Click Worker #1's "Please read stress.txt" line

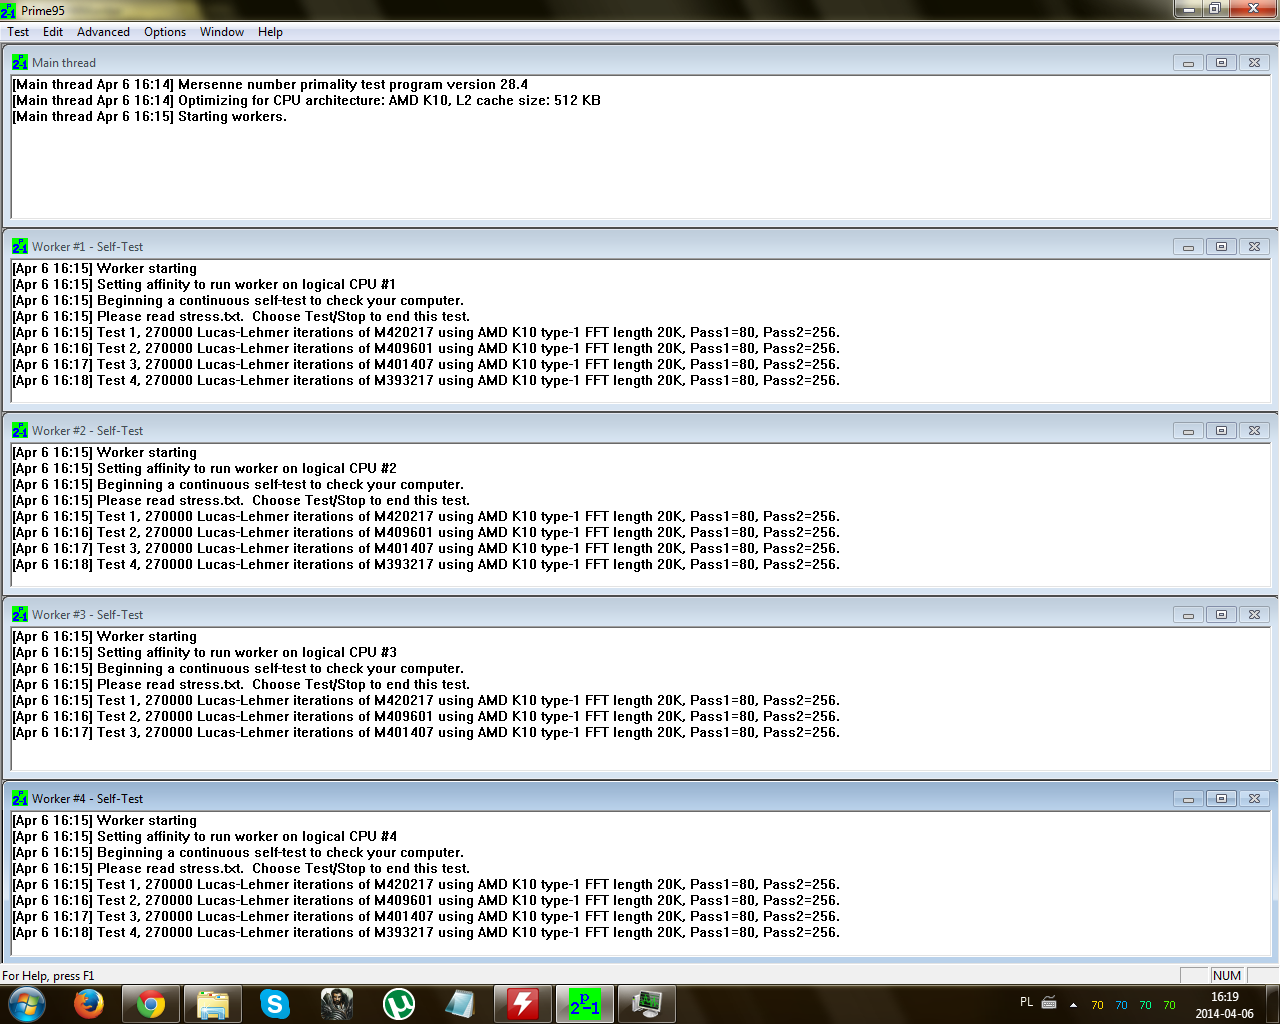[x=241, y=317]
